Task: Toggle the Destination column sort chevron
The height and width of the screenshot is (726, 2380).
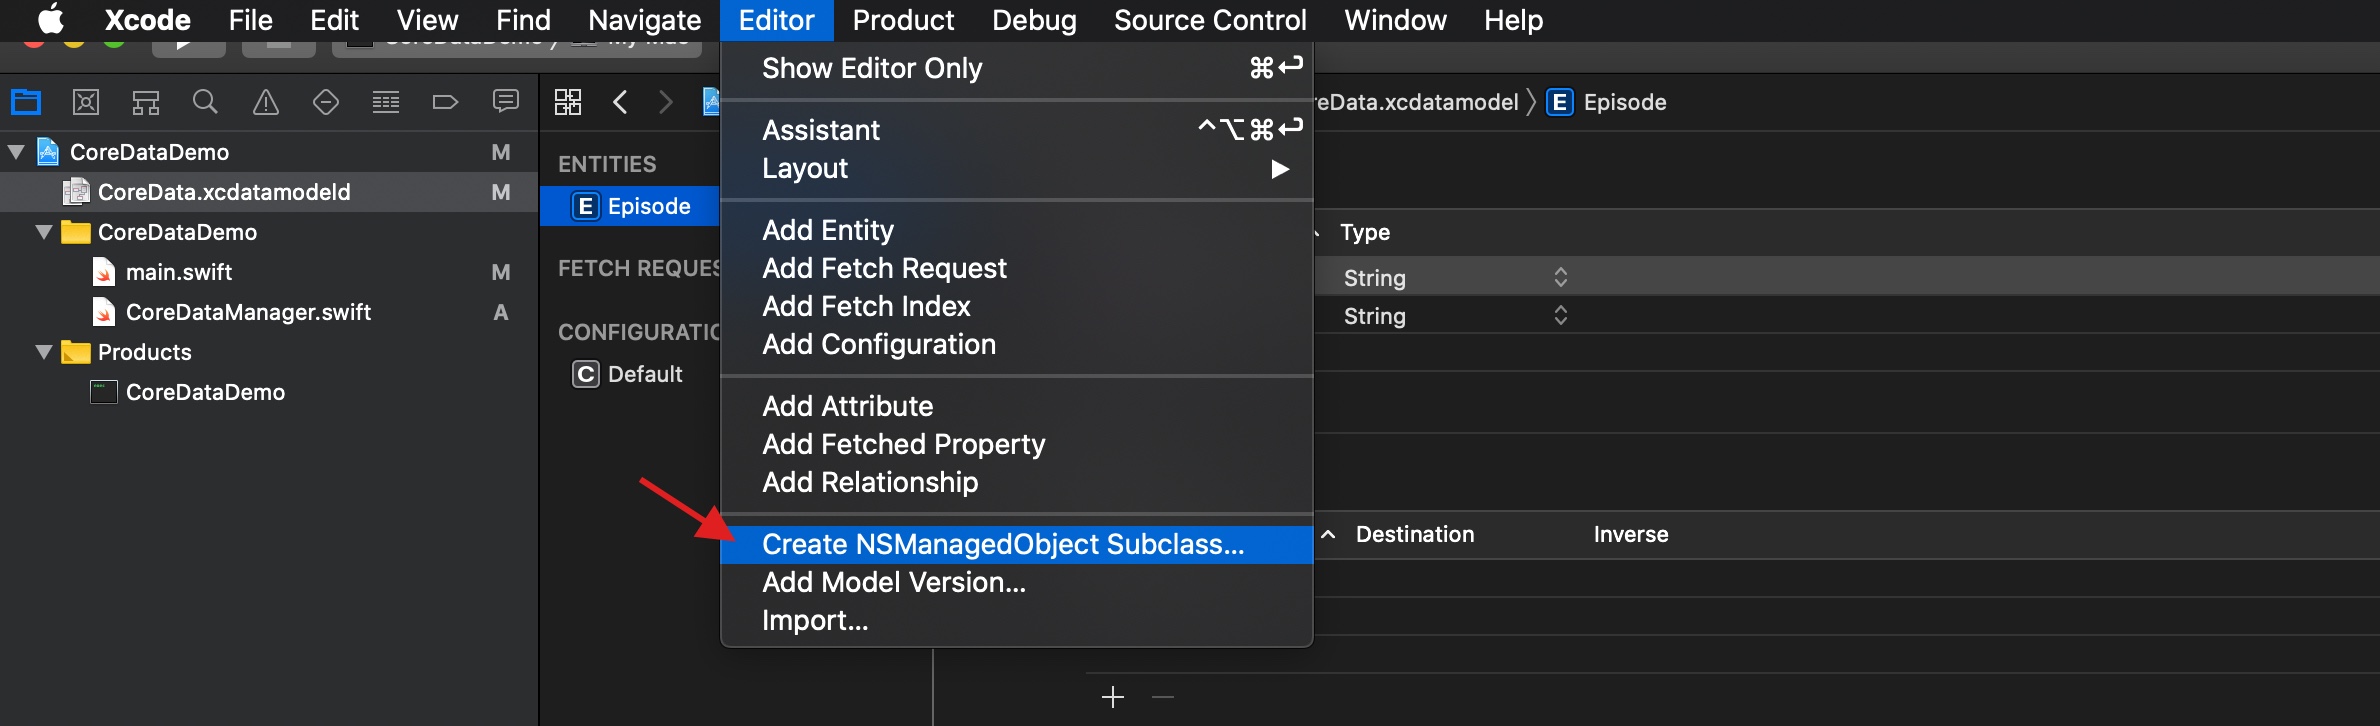Action: pos(1328,534)
